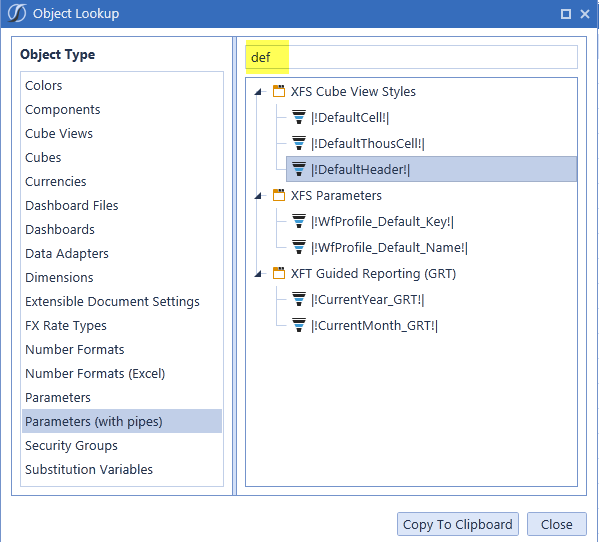Collapse the XFT Guided Reporting (GRT) node
599x542 pixels.
tap(259, 273)
